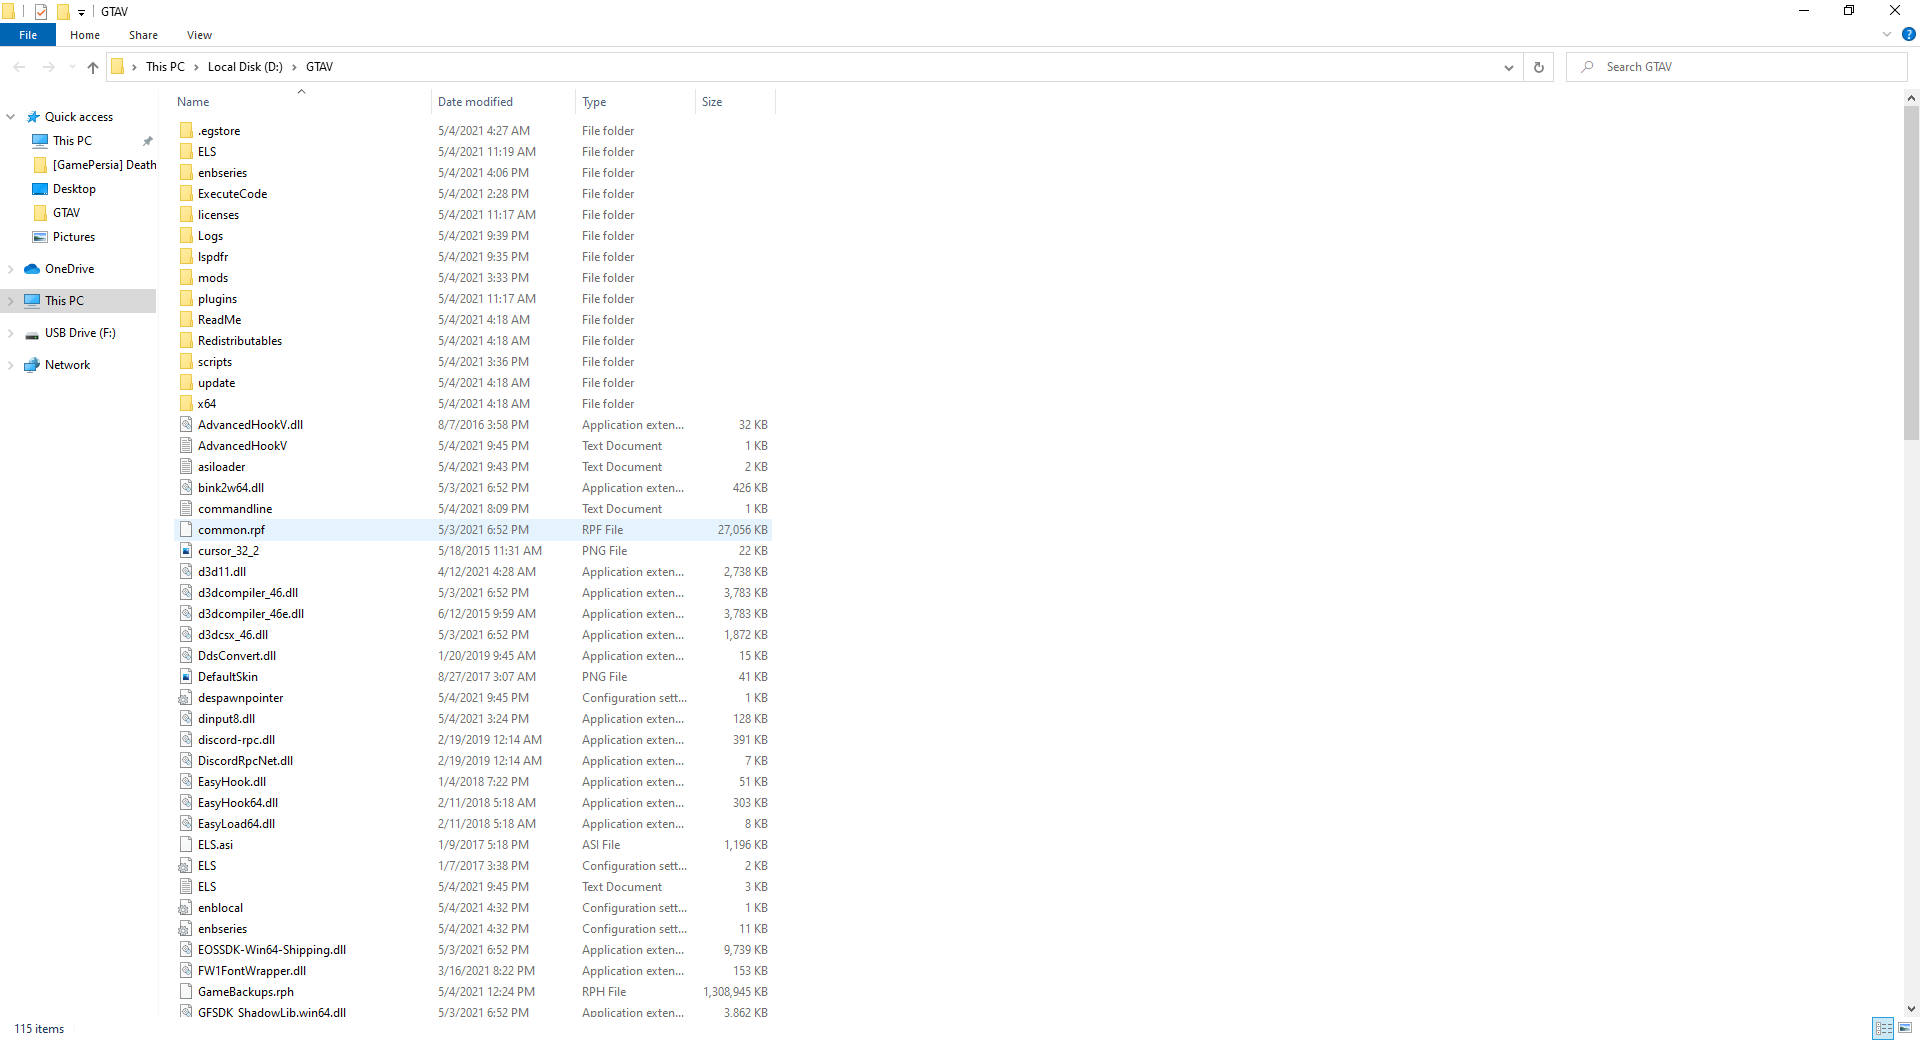The width and height of the screenshot is (1920, 1040).
Task: Select the enbseries folder icon
Action: [x=186, y=173]
